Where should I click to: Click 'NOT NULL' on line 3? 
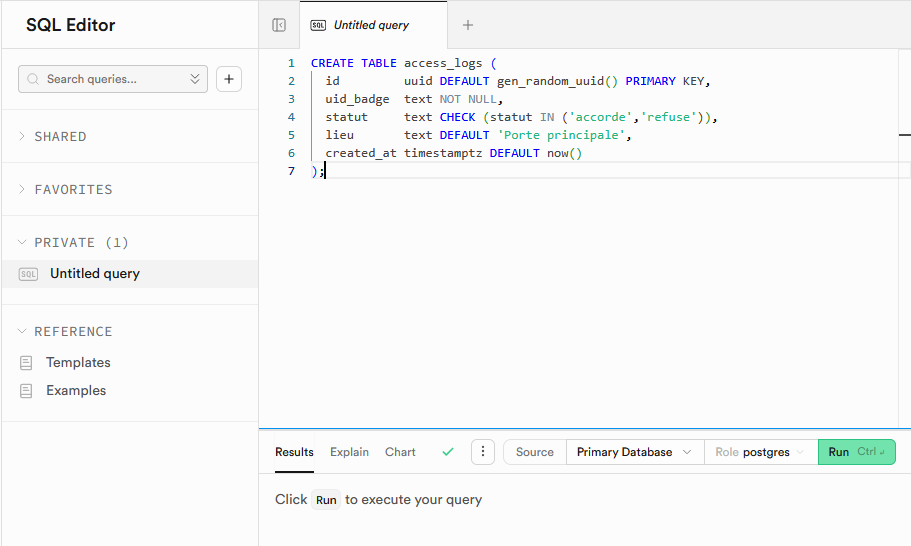click(468, 99)
